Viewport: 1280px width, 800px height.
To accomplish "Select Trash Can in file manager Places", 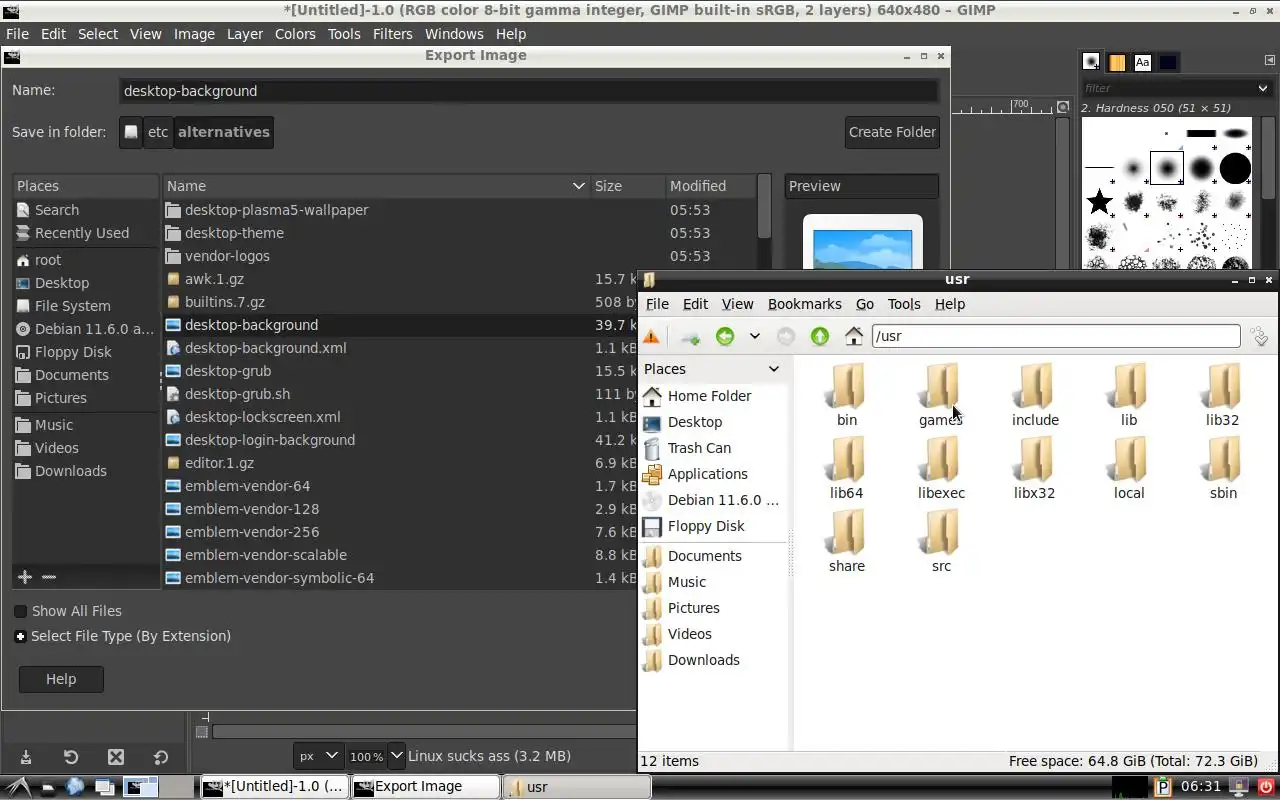I will (x=699, y=448).
